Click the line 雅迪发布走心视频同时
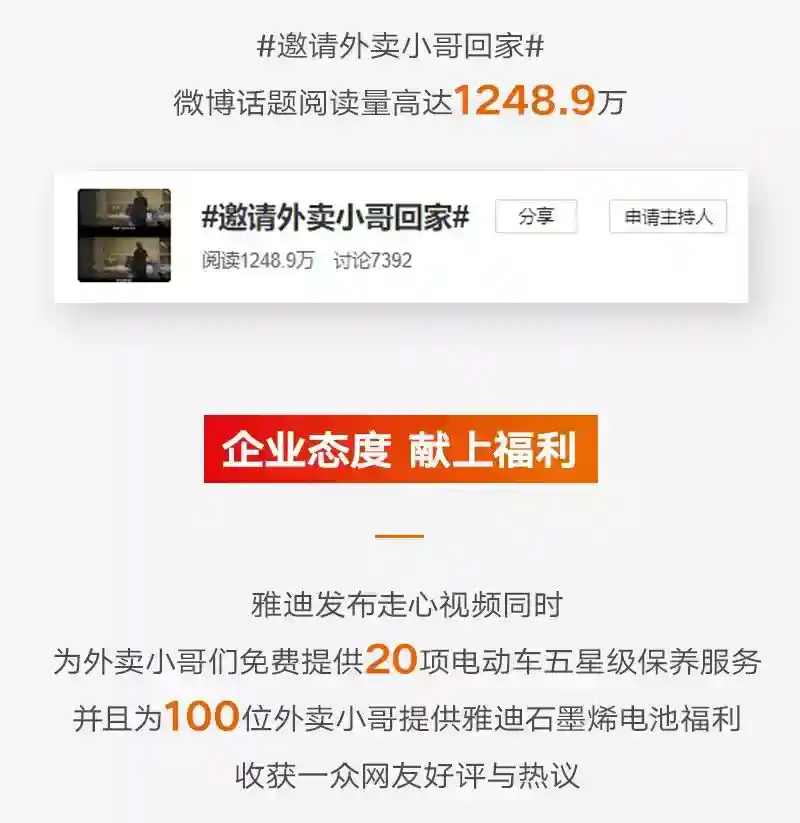The height and width of the screenshot is (823, 800). coord(407,605)
